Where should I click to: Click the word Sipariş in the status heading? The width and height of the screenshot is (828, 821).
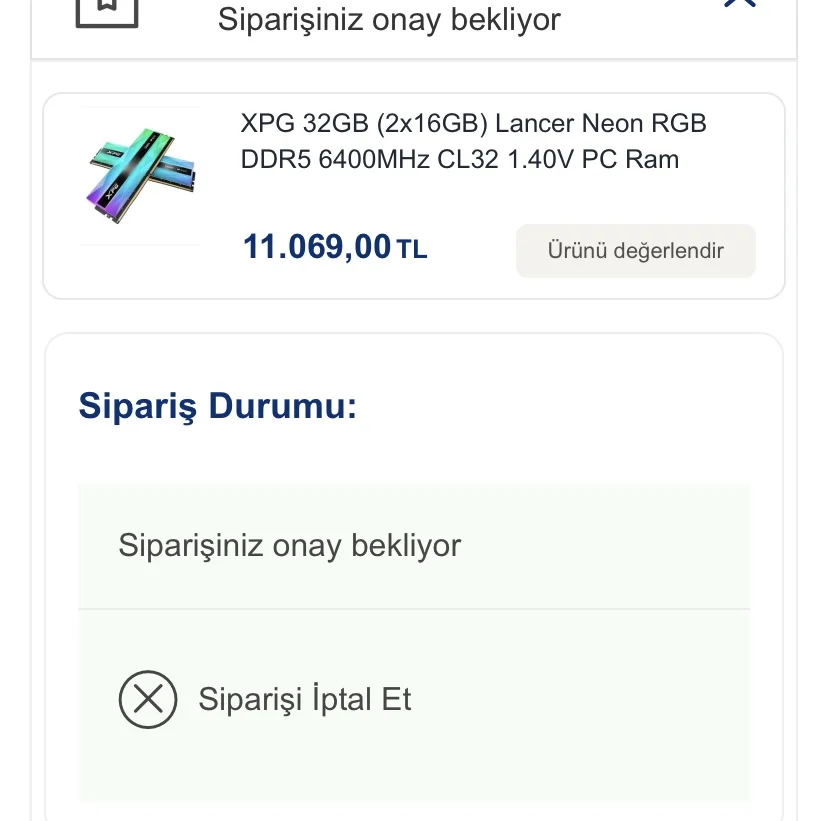coord(138,408)
